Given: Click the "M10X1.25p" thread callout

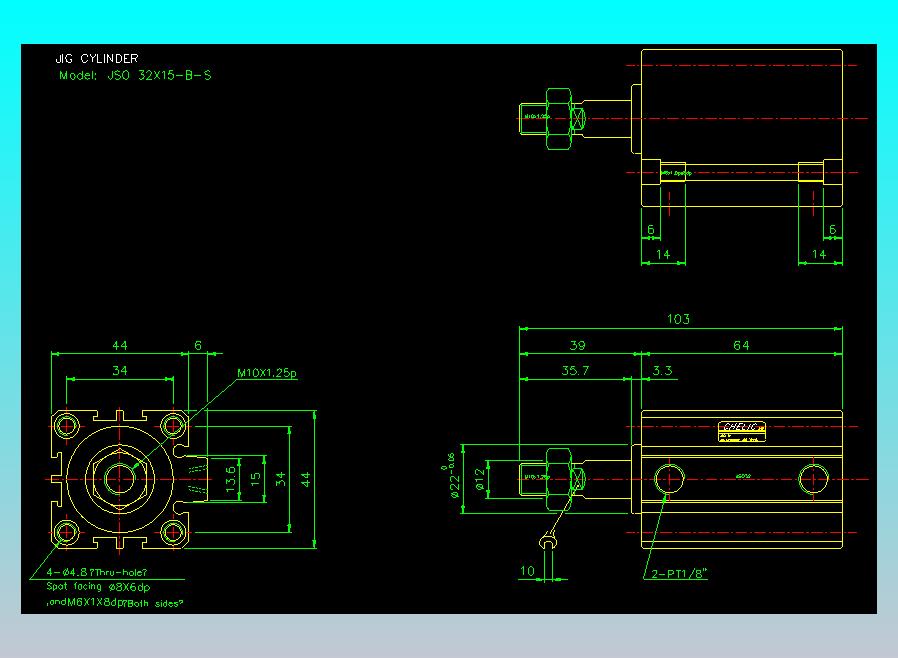Looking at the screenshot, I should (x=267, y=373).
